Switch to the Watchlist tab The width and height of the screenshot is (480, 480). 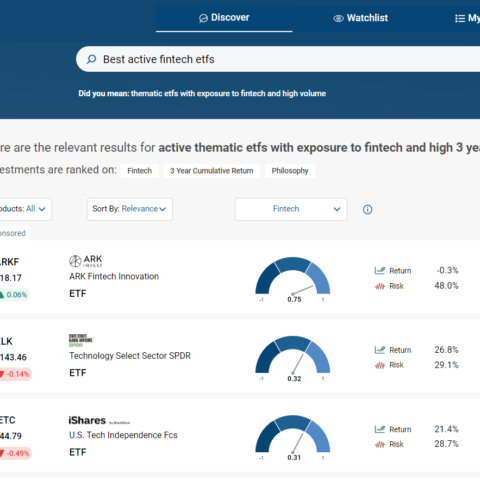[x=360, y=18]
